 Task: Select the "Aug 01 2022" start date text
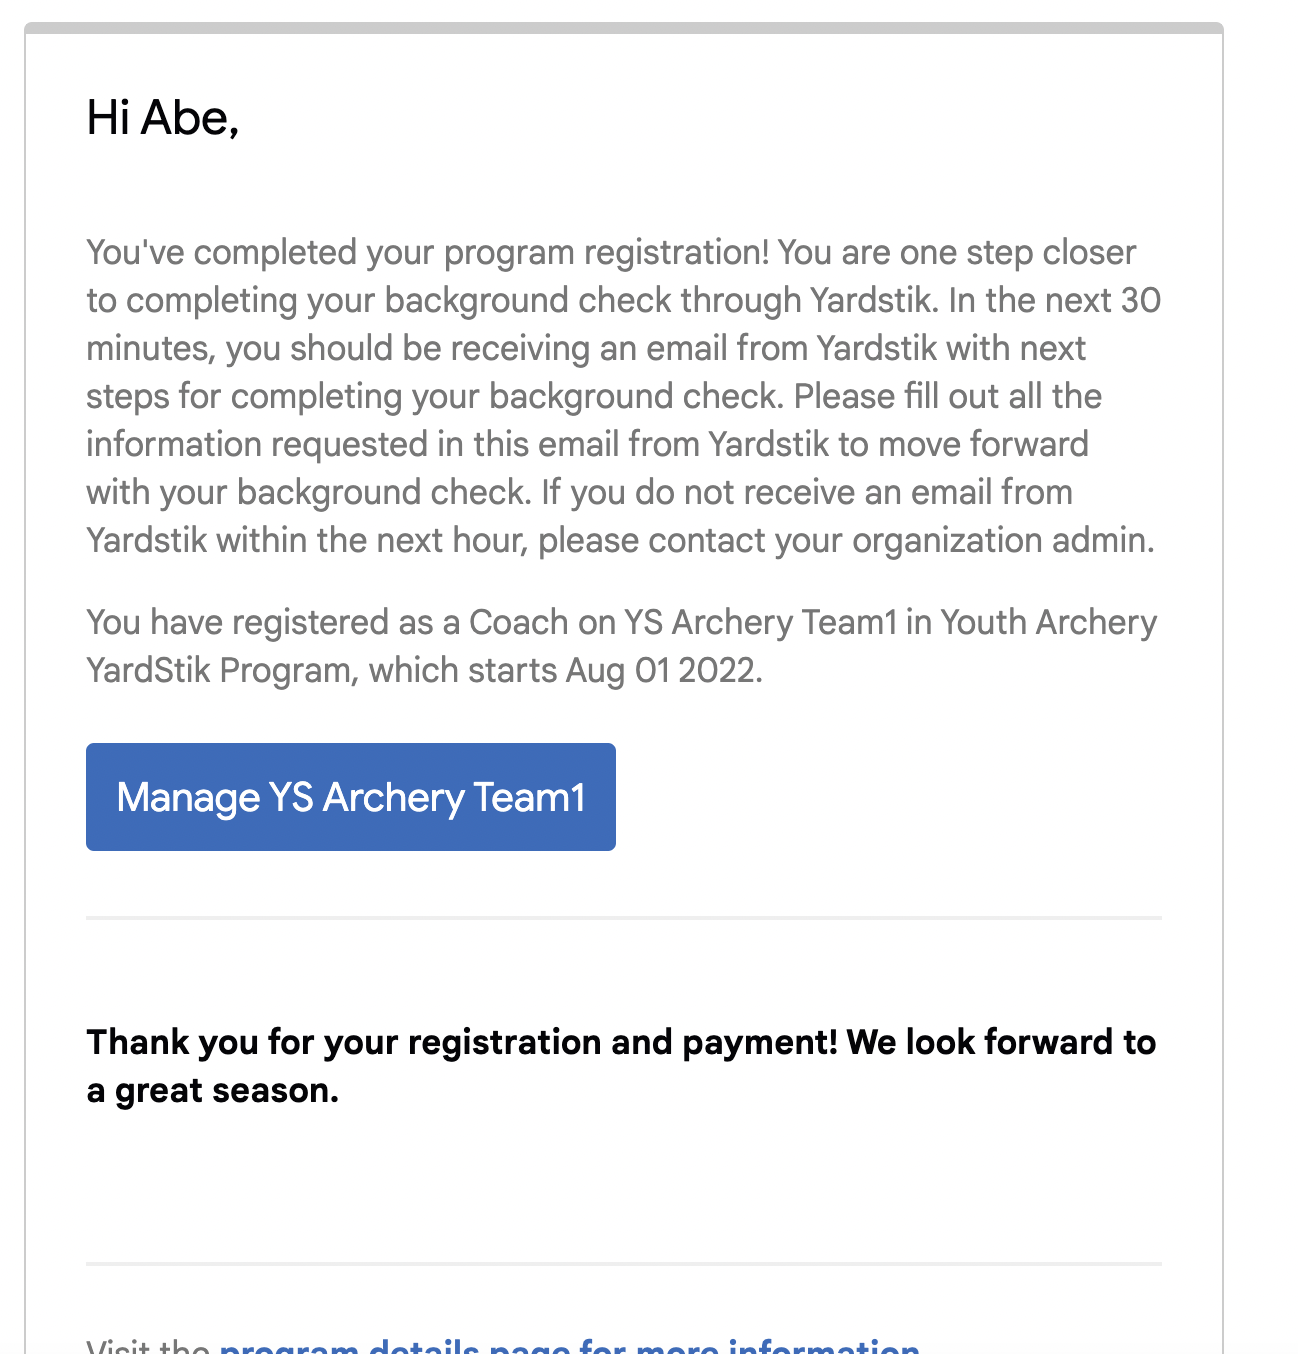[x=664, y=670]
